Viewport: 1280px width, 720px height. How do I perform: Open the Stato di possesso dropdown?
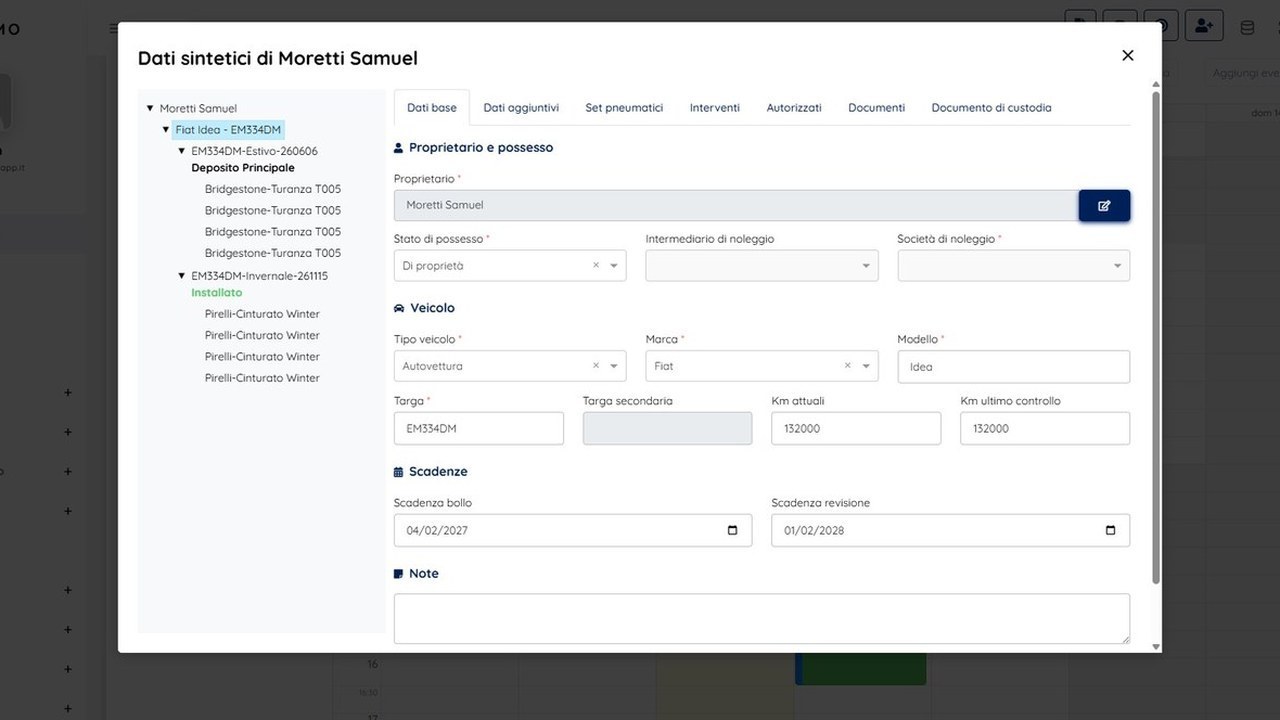(x=614, y=266)
